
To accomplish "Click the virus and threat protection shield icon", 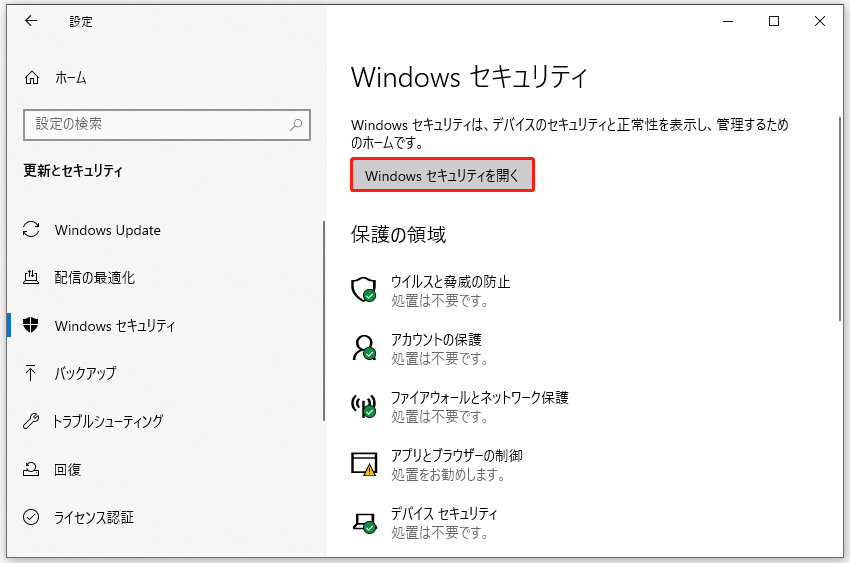I will coord(364,290).
